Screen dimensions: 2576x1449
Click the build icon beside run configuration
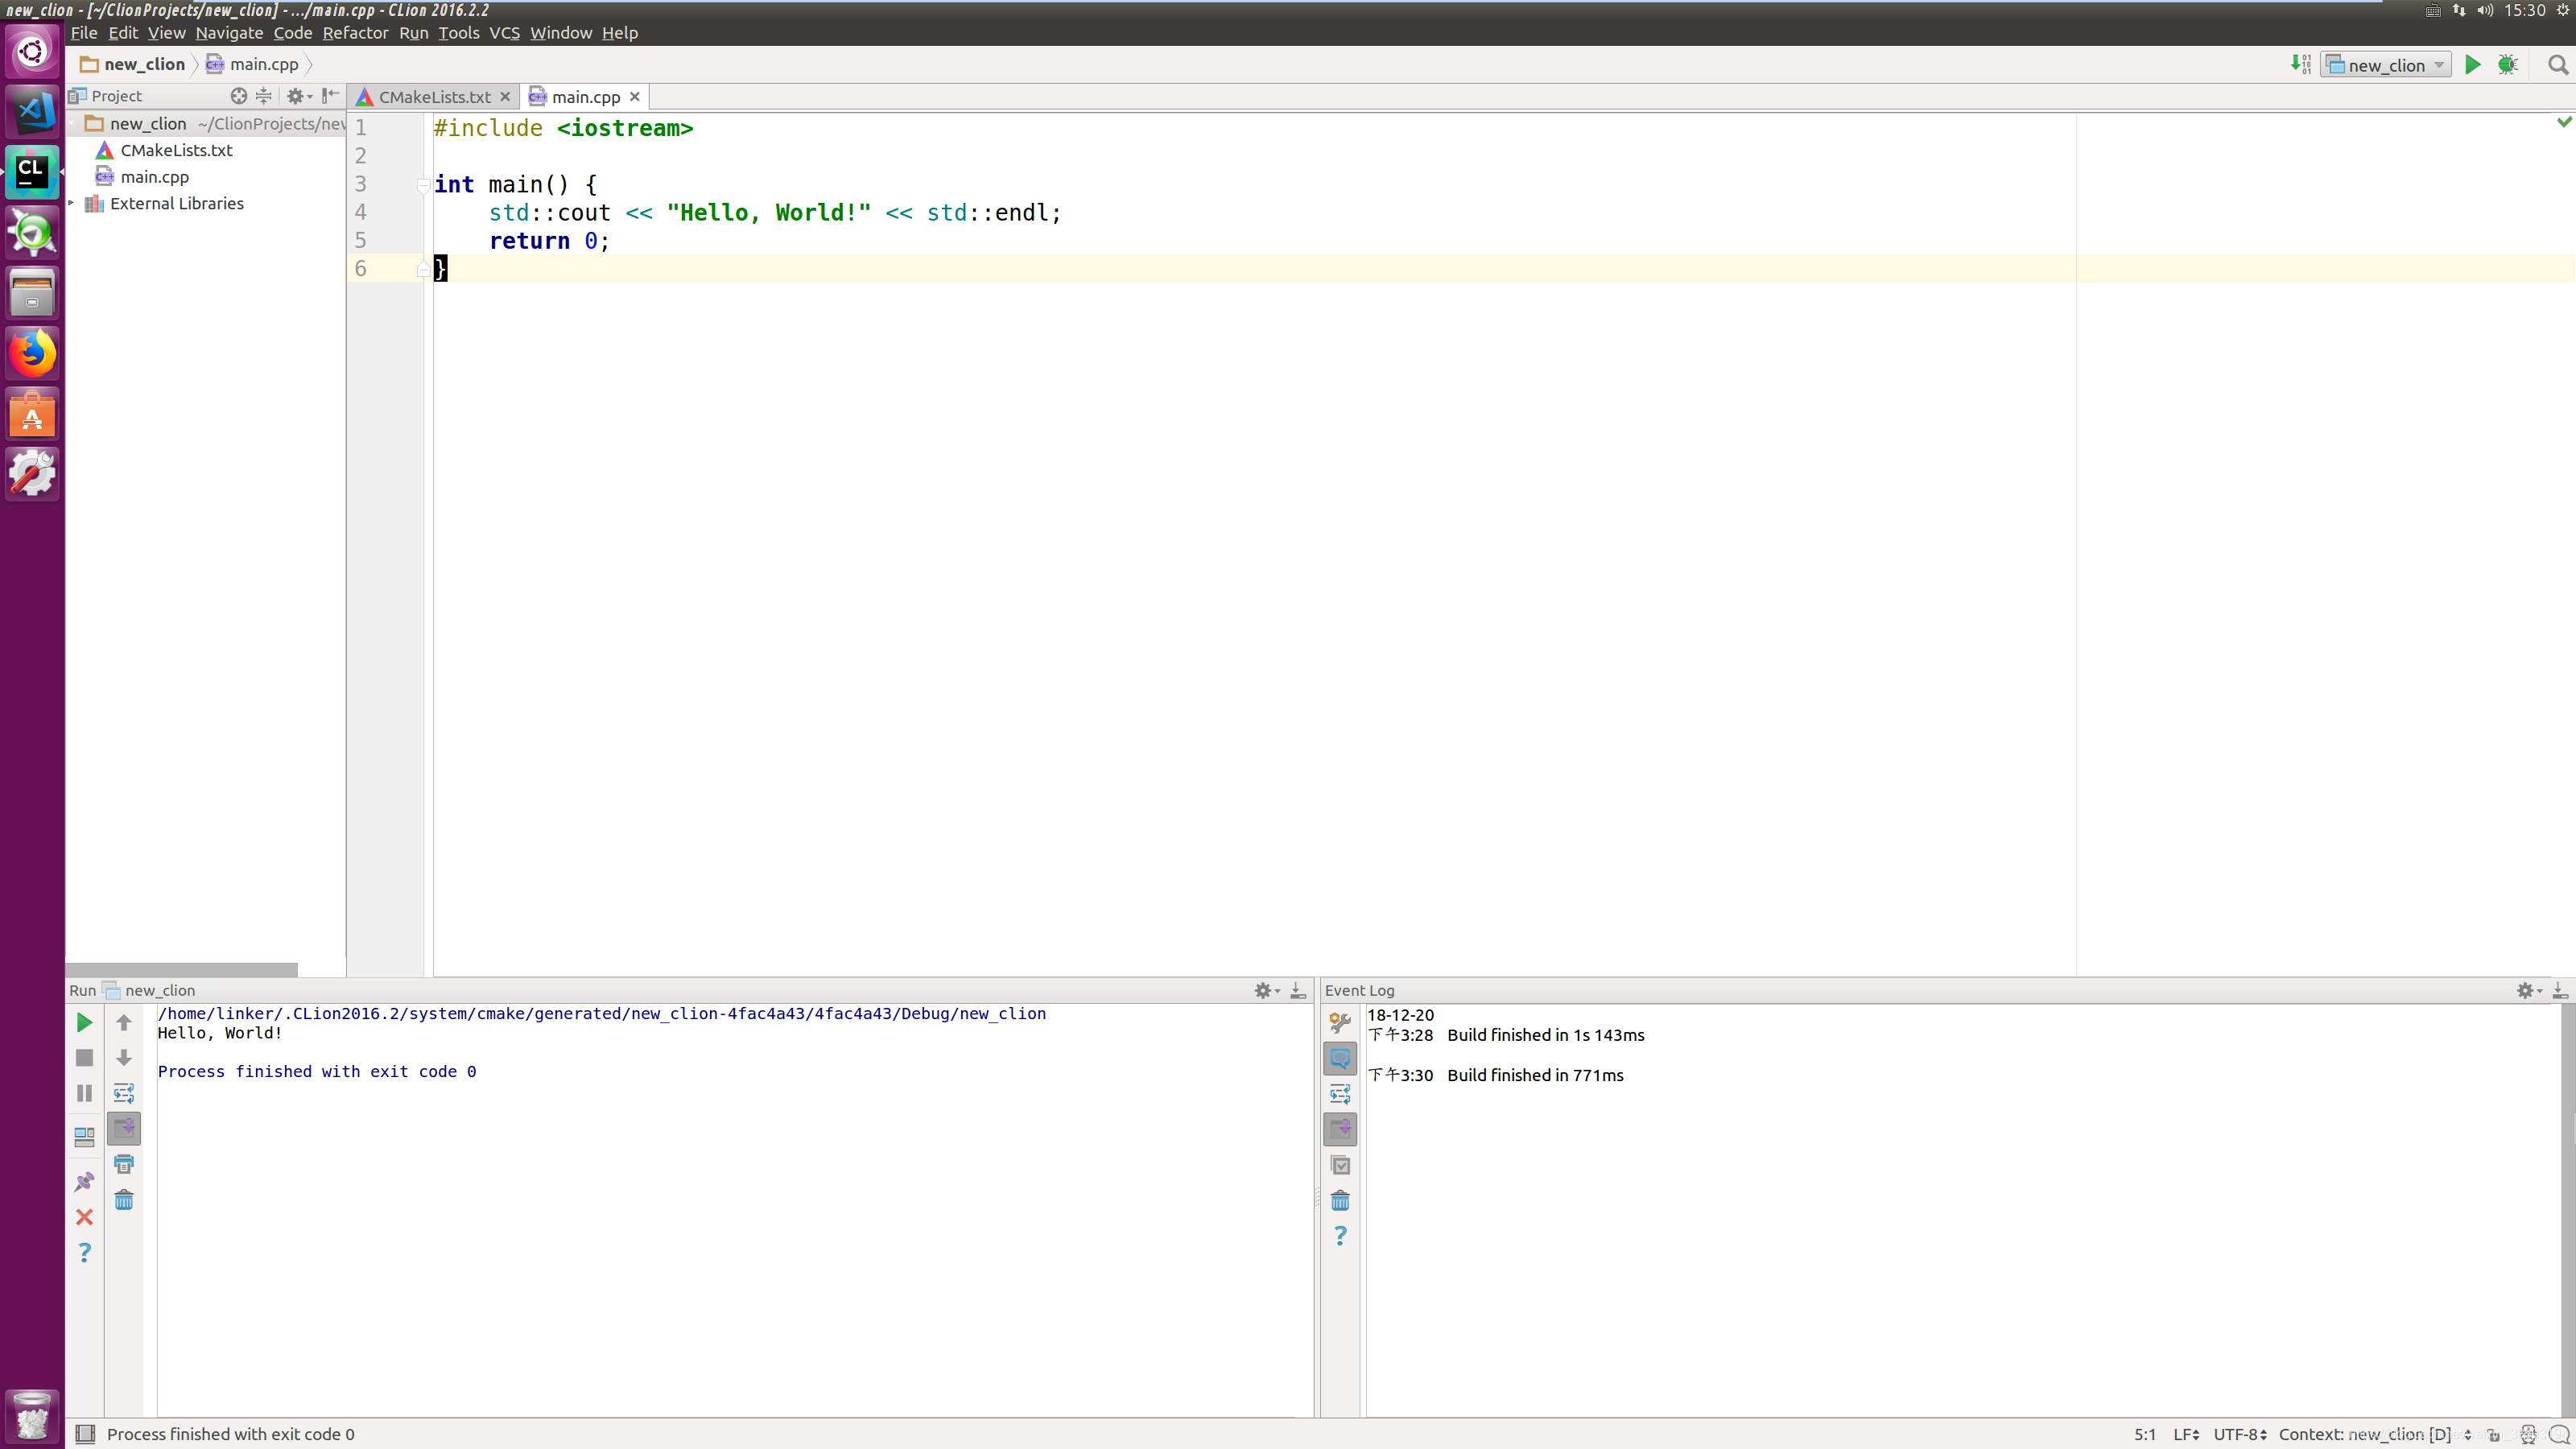[x=2300, y=65]
